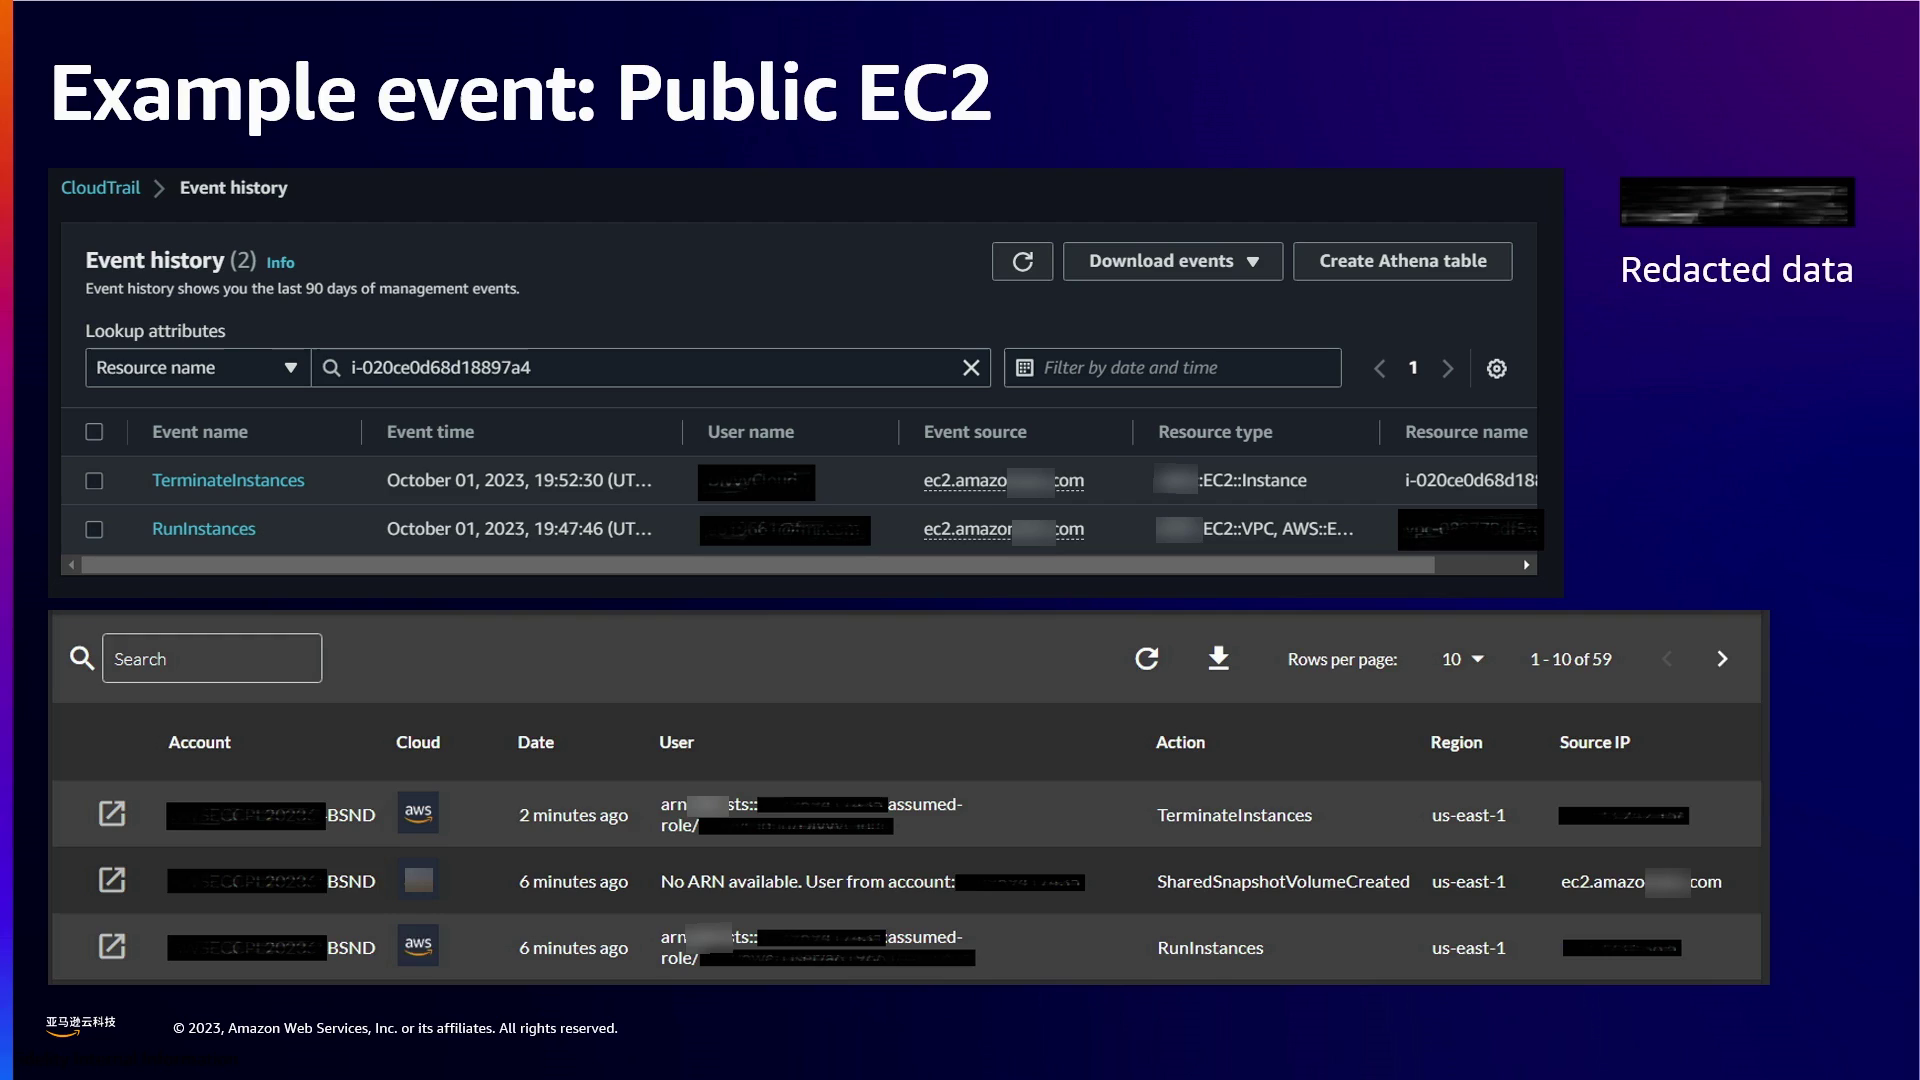Open event history preferences gear icon

pyautogui.click(x=1496, y=368)
